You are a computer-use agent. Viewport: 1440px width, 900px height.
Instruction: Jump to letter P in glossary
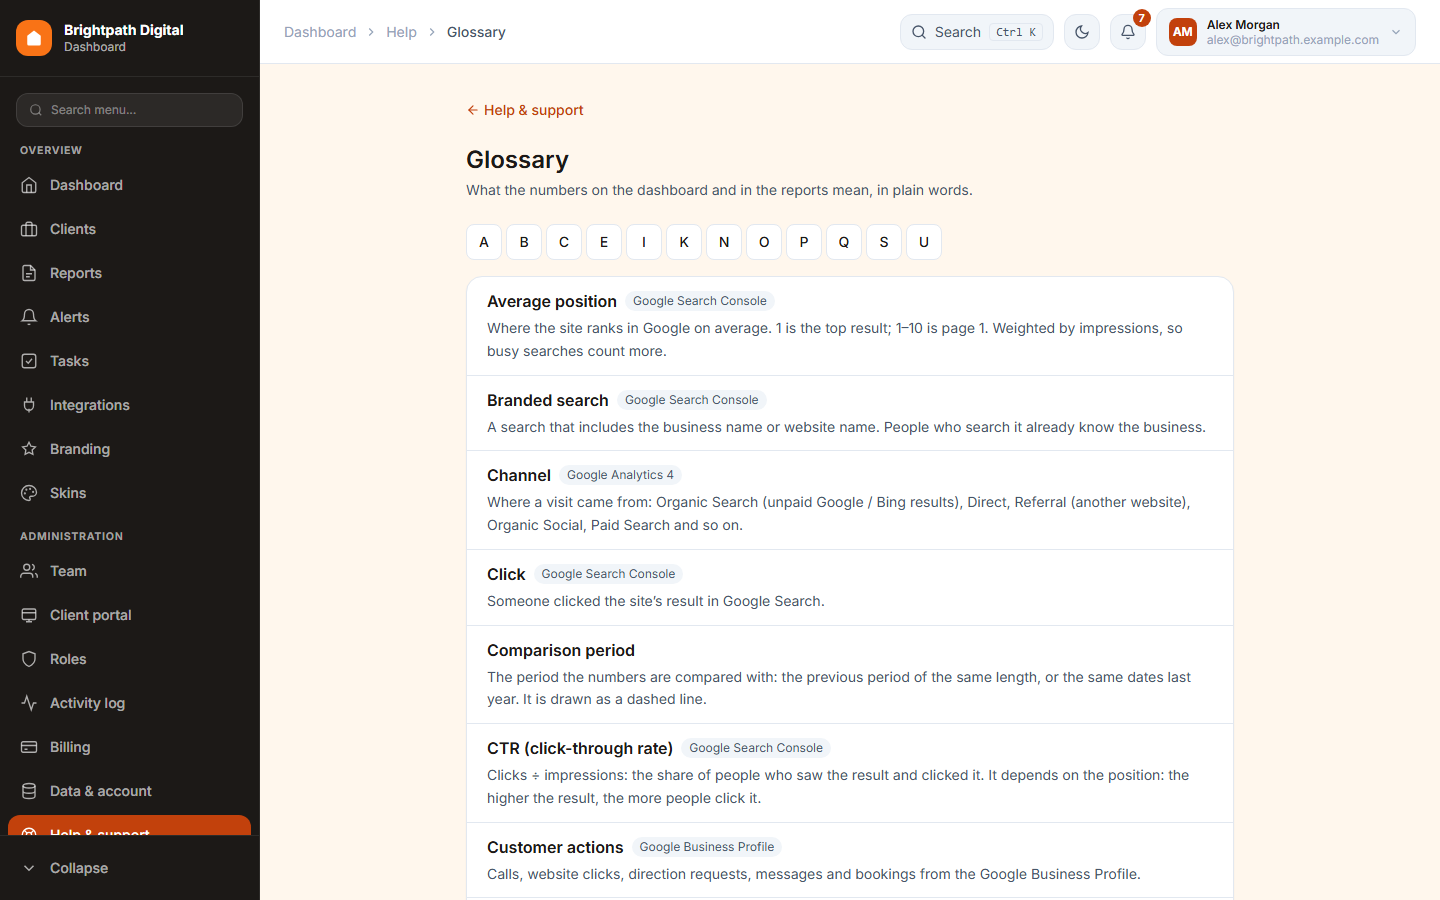click(x=804, y=242)
